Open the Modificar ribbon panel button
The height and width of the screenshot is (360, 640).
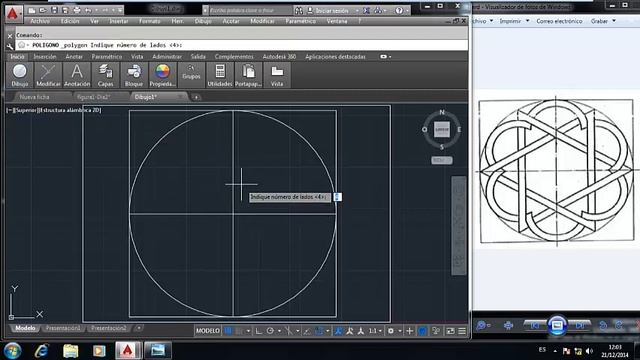pos(48,75)
